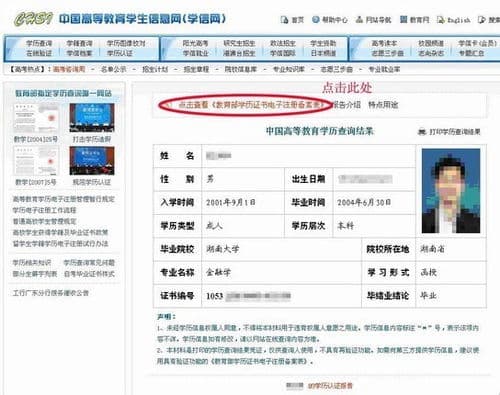Click 专业知识库 hot topic link
Screen dimensions: 500x395
[x=289, y=69]
